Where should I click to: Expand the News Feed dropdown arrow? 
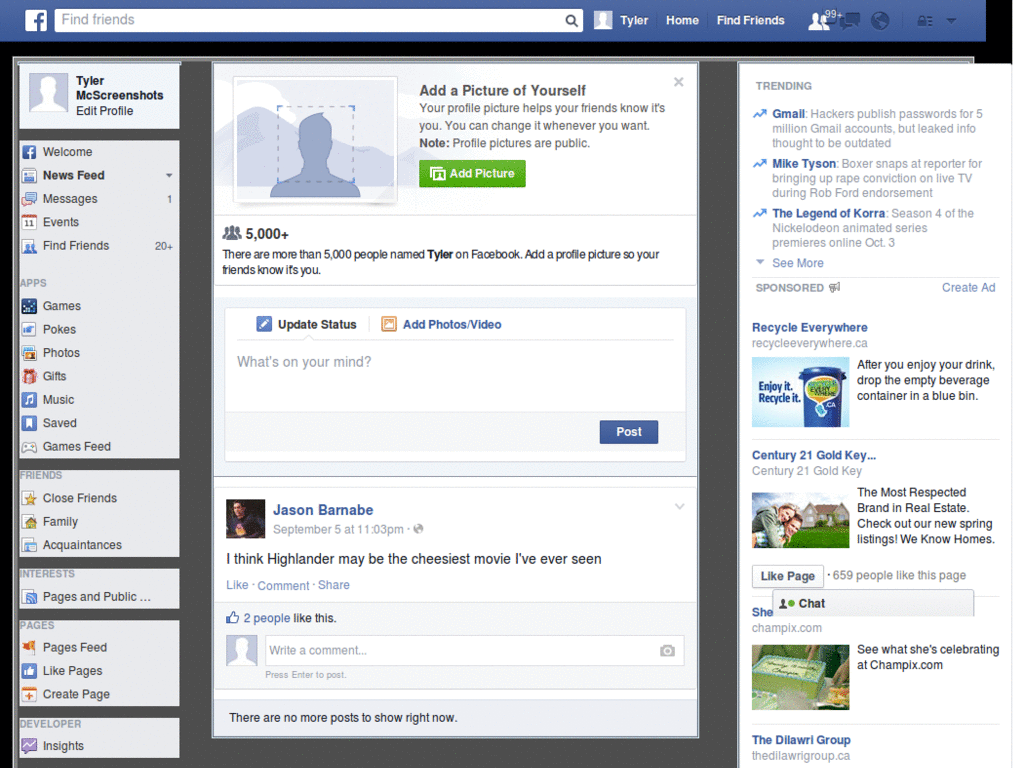(167, 174)
